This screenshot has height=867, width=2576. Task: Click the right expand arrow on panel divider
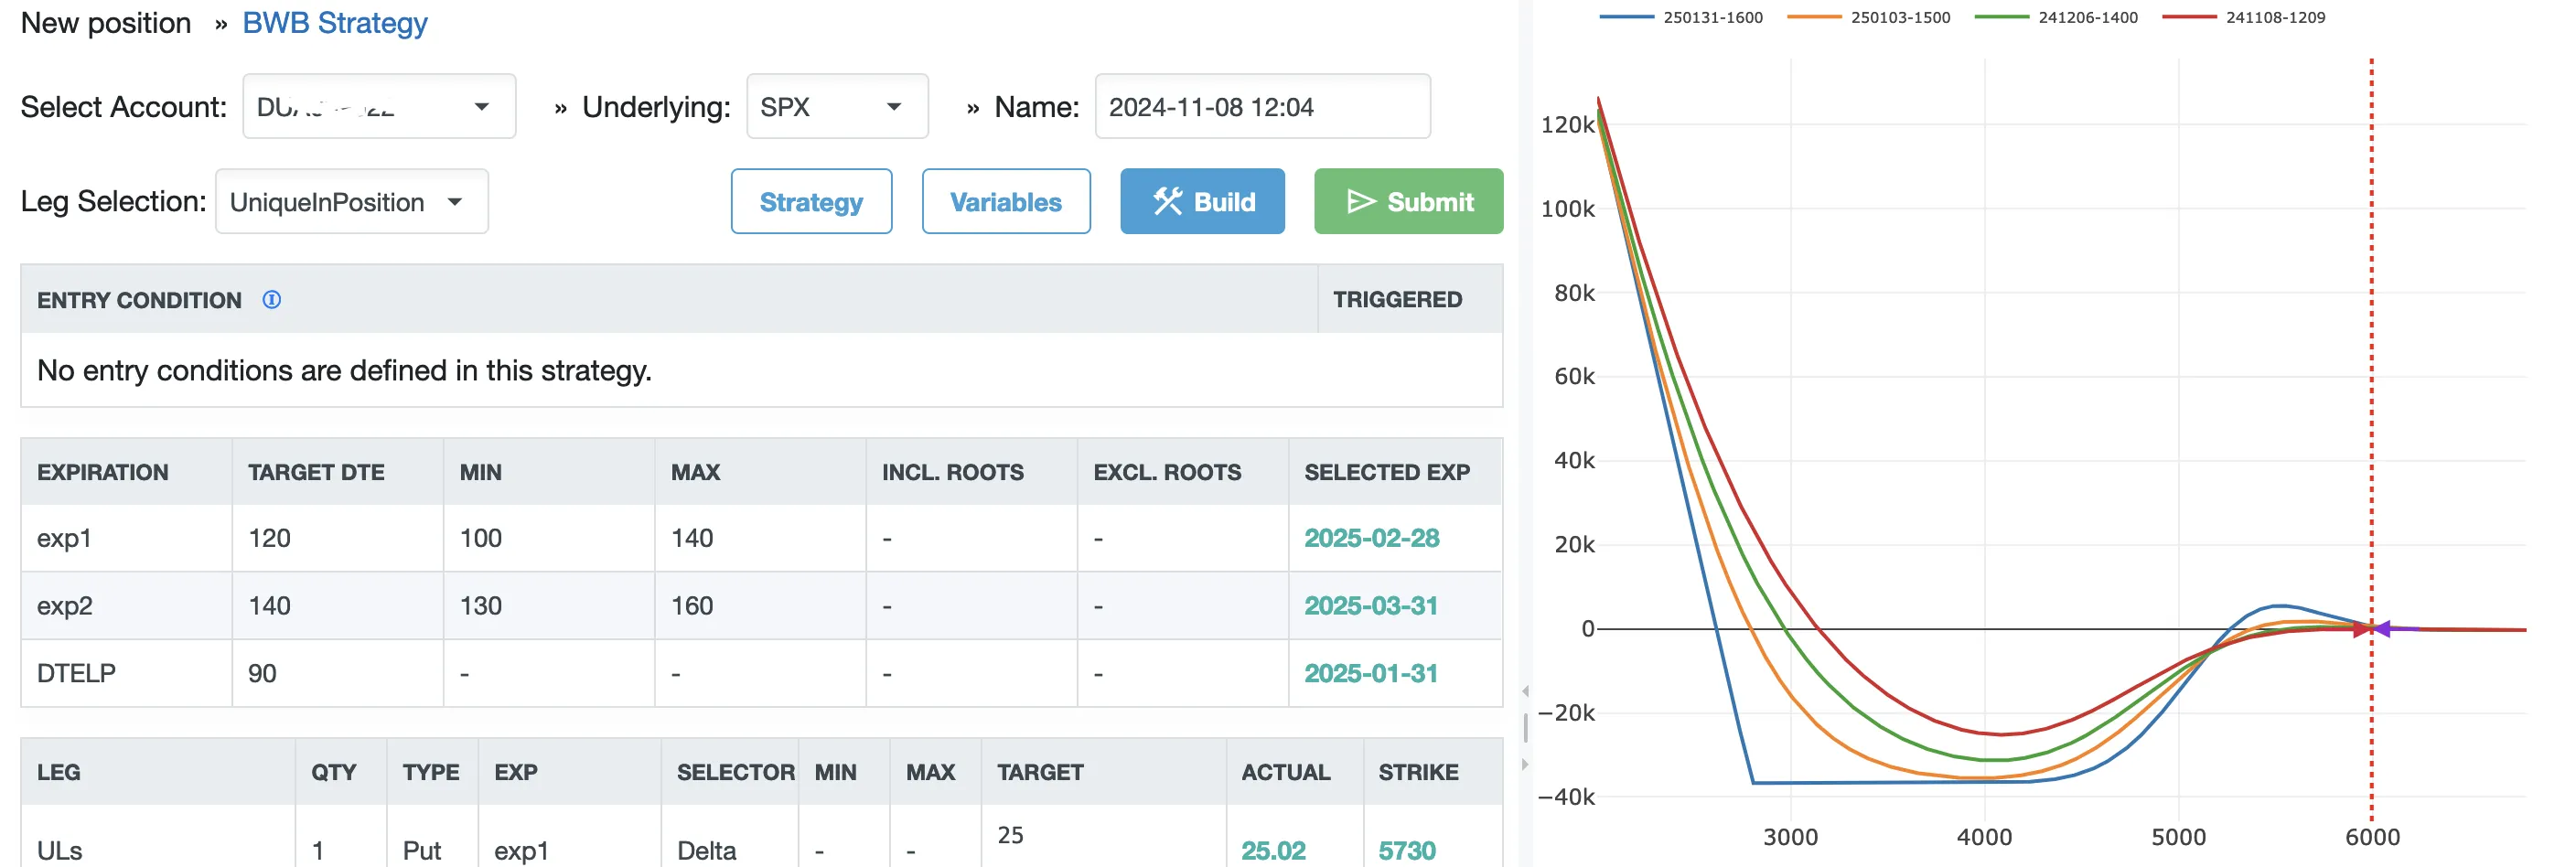[1524, 765]
